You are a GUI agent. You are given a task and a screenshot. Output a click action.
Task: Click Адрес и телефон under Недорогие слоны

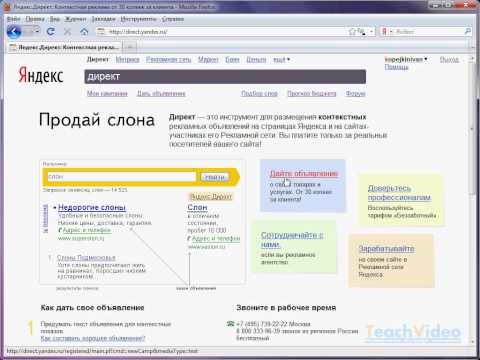tap(87, 230)
